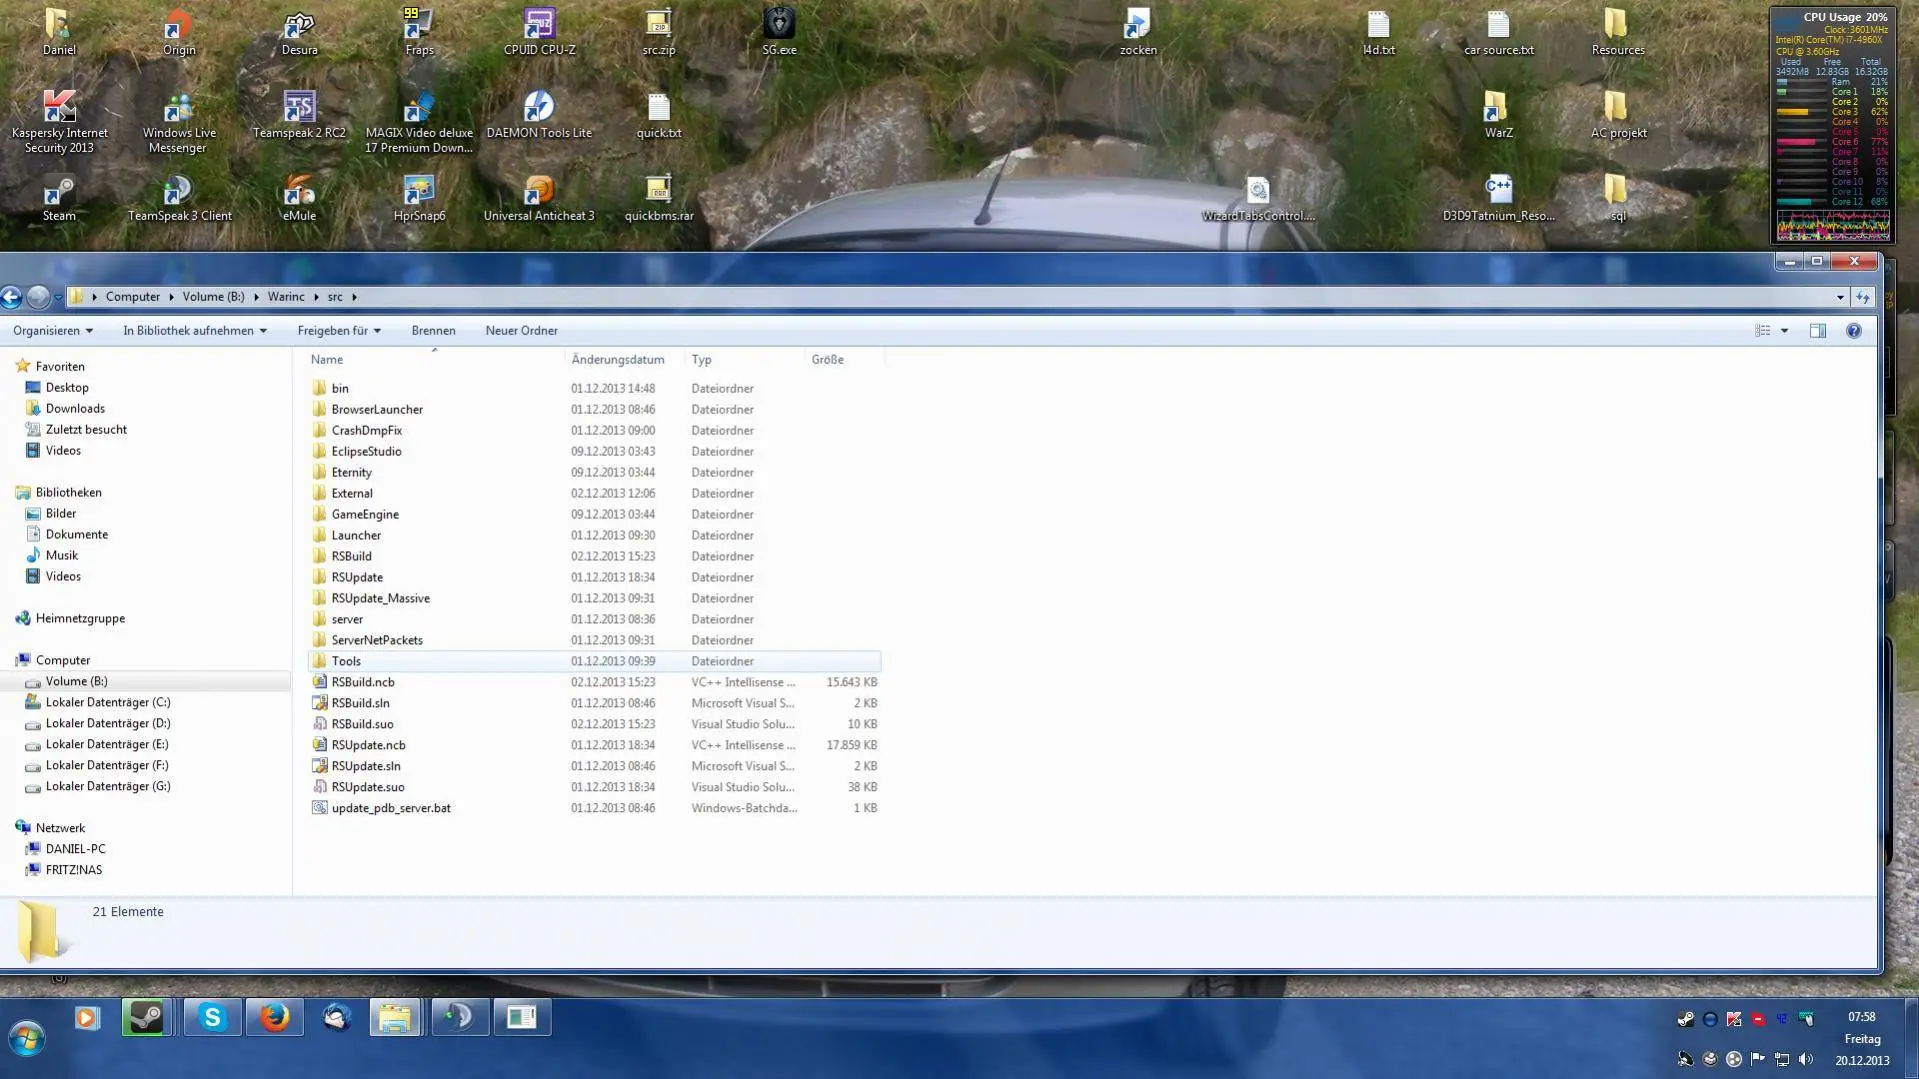This screenshot has height=1079, width=1919.
Task: Open the Freigeben für menu
Action: [339, 331]
